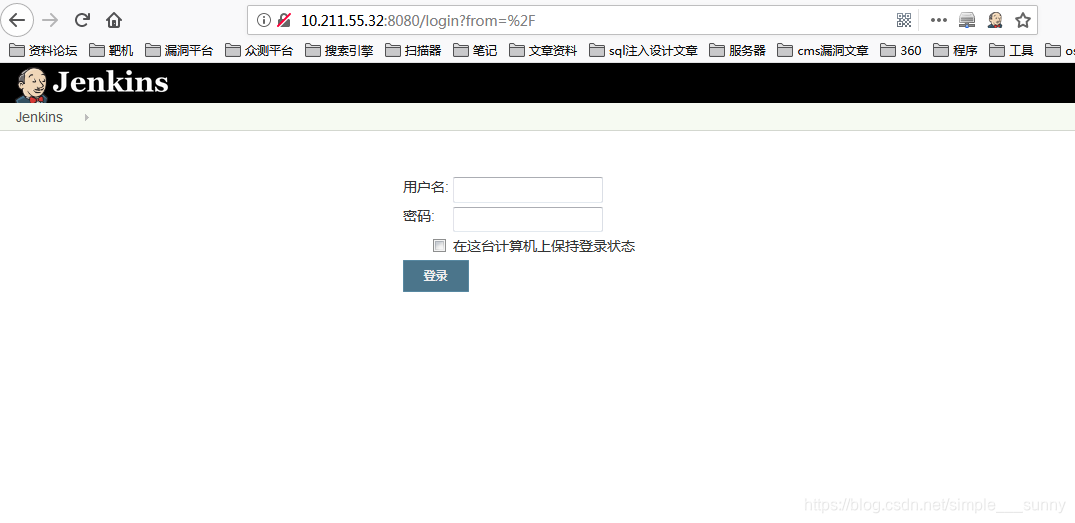Open the 程序 bookmarks folder
This screenshot has width=1075, height=523.
[x=955, y=50]
